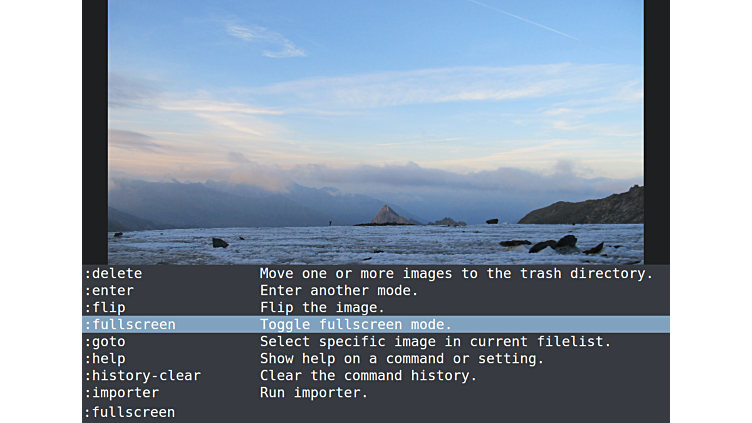
Task: Click the highlighted :fullscreen completion row
Action: 376,325
